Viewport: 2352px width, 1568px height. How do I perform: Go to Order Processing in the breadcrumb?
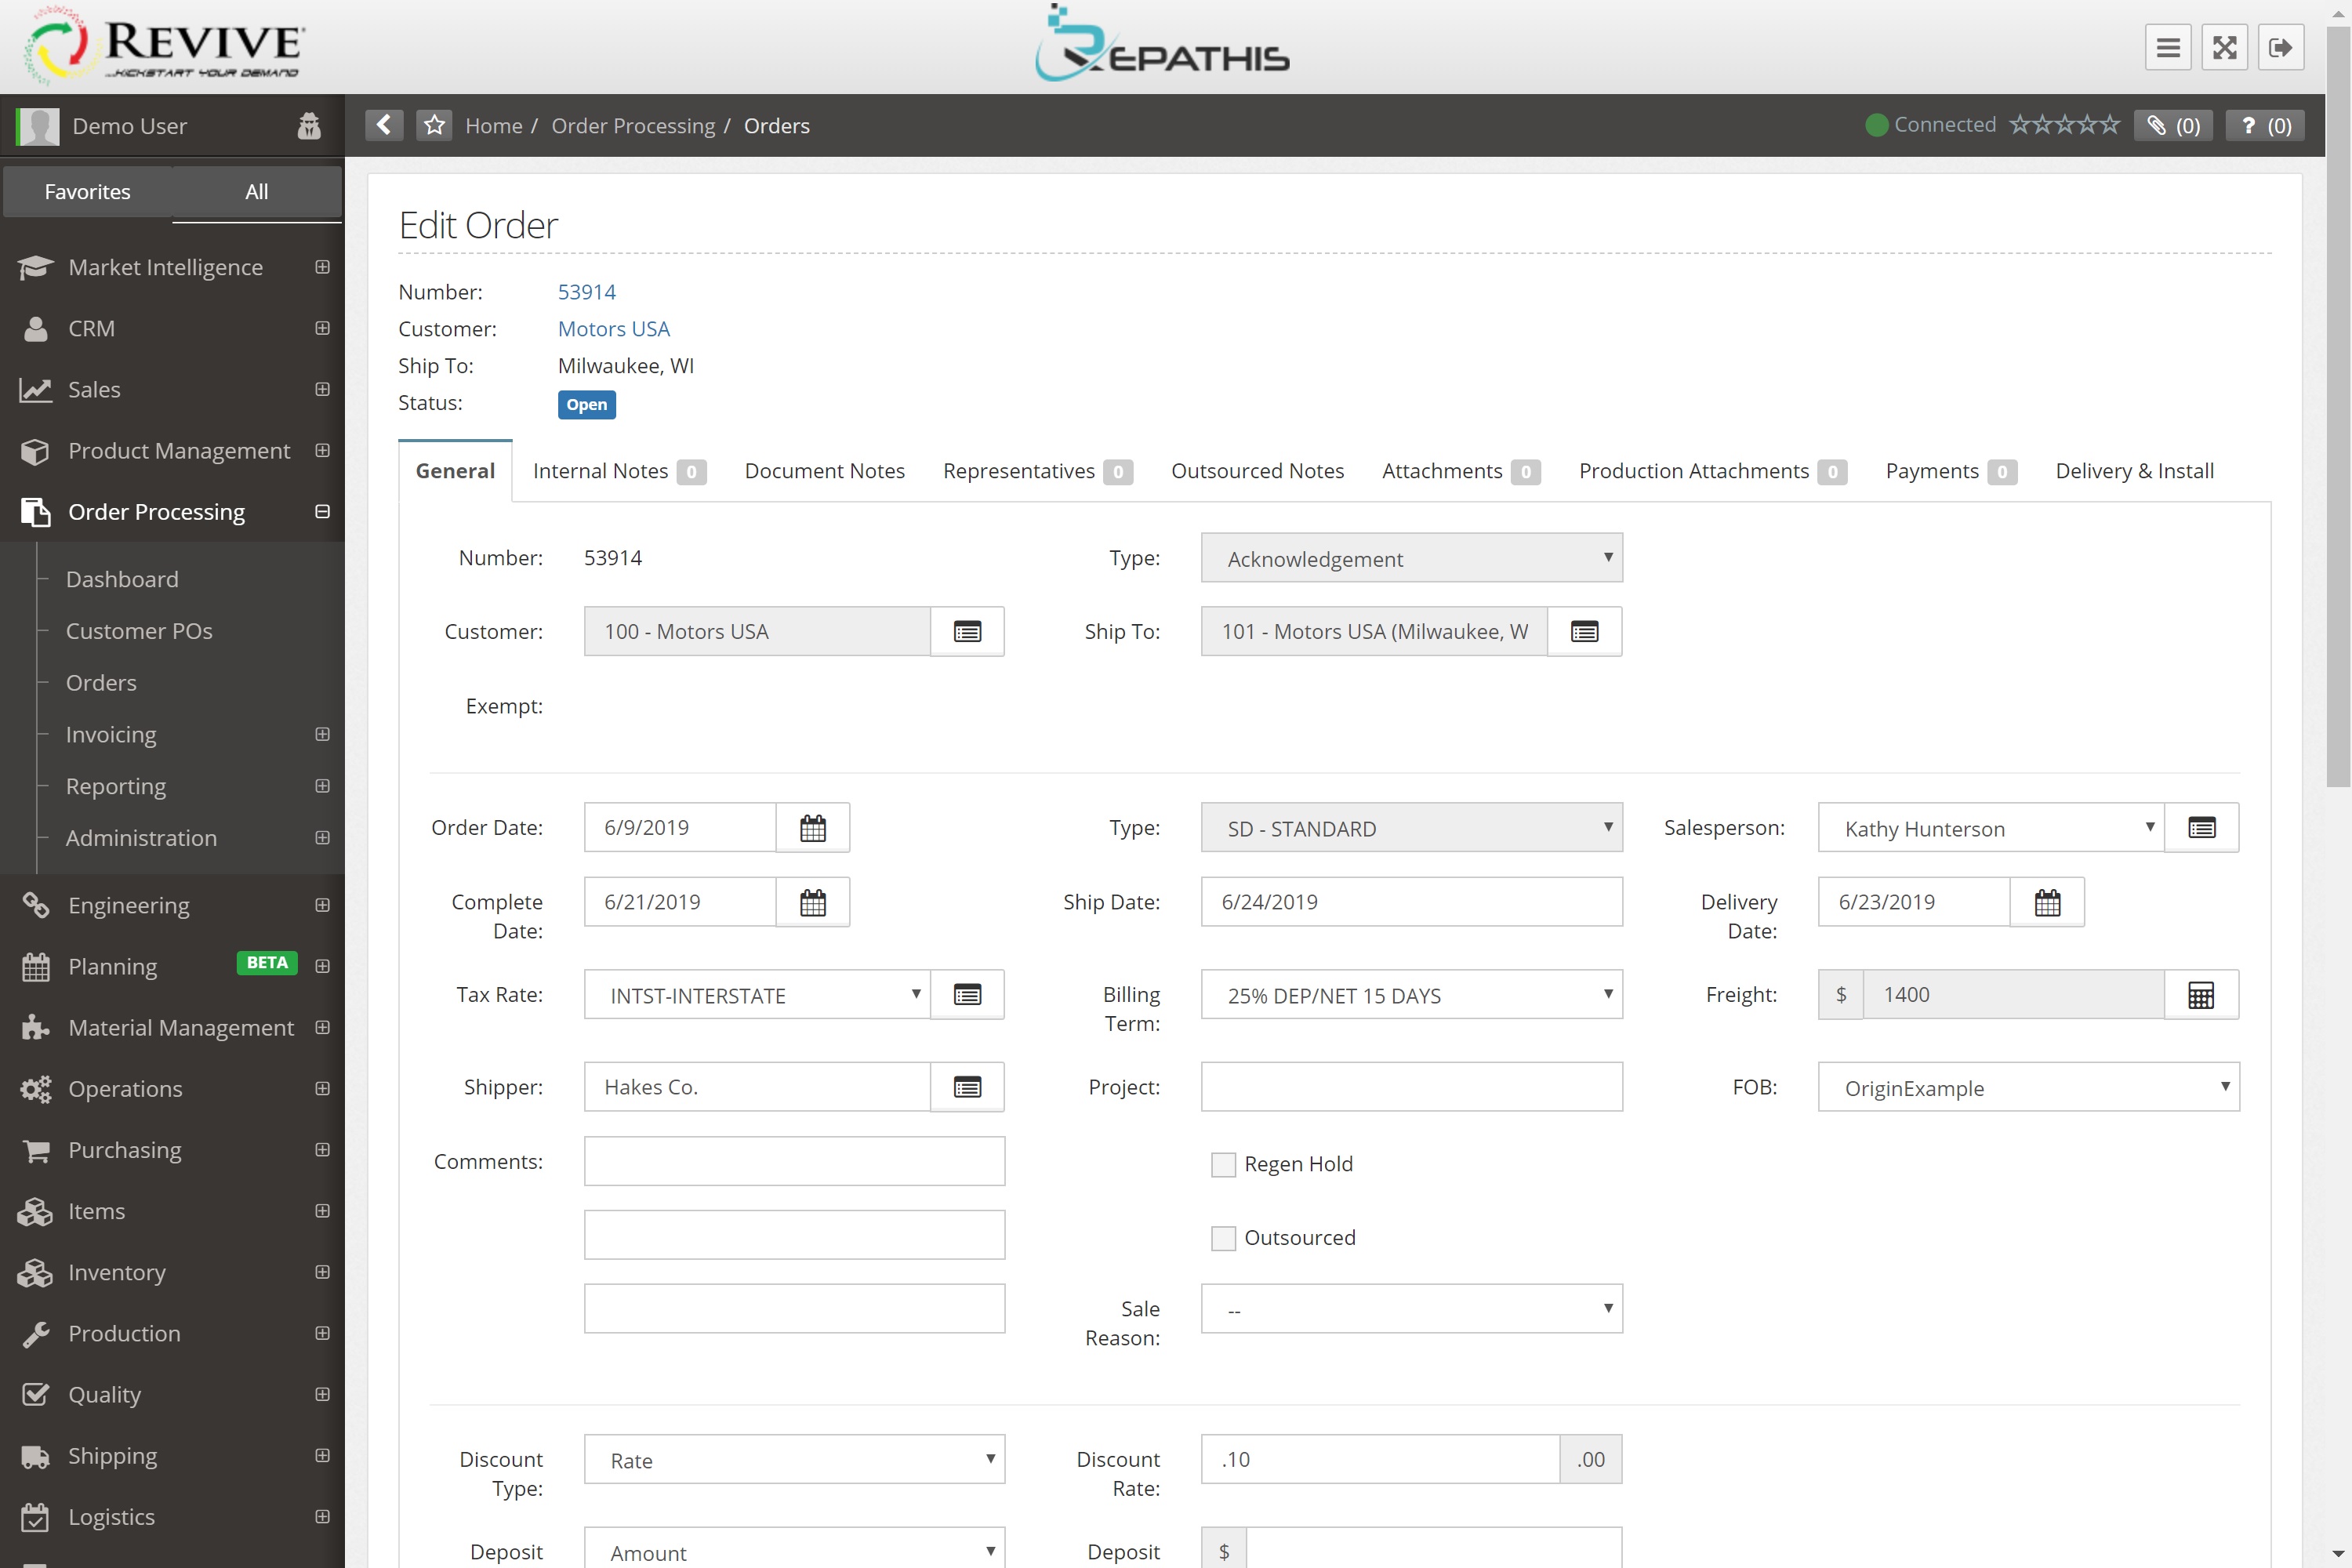coord(633,126)
